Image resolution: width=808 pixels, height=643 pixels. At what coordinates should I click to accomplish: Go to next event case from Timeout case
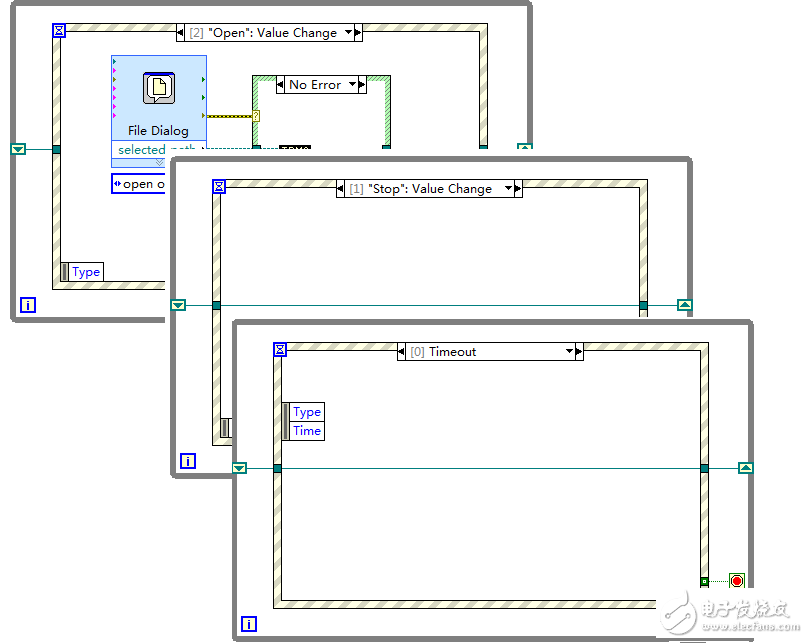click(x=579, y=352)
